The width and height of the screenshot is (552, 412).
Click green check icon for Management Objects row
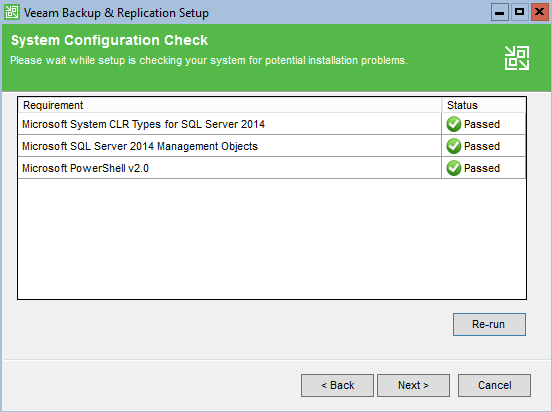[453, 146]
